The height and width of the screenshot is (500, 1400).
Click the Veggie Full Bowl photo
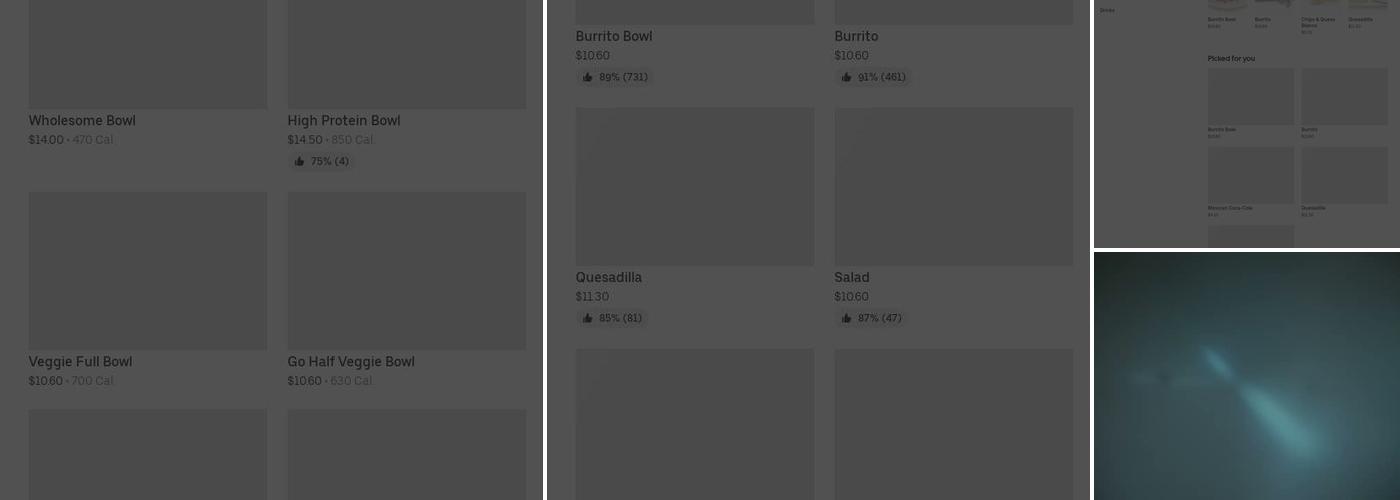pos(147,271)
